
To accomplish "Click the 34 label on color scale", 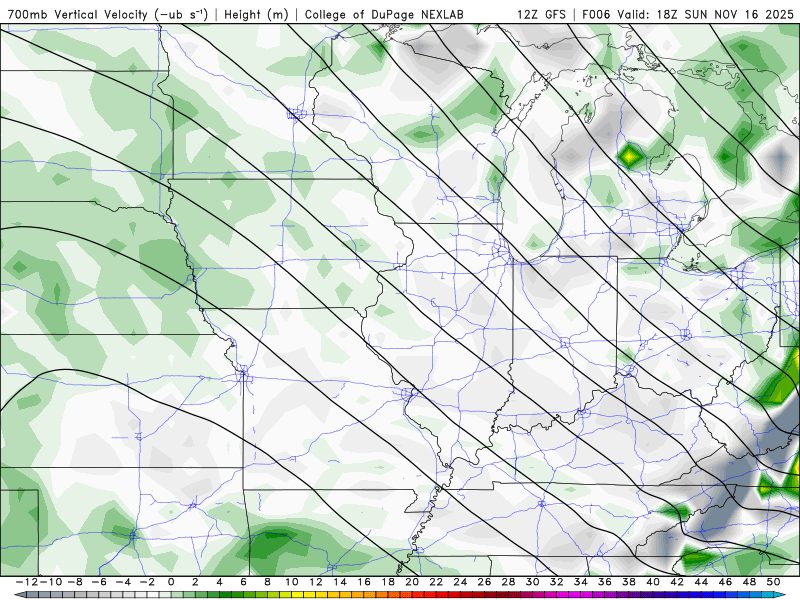I will point(581,582).
